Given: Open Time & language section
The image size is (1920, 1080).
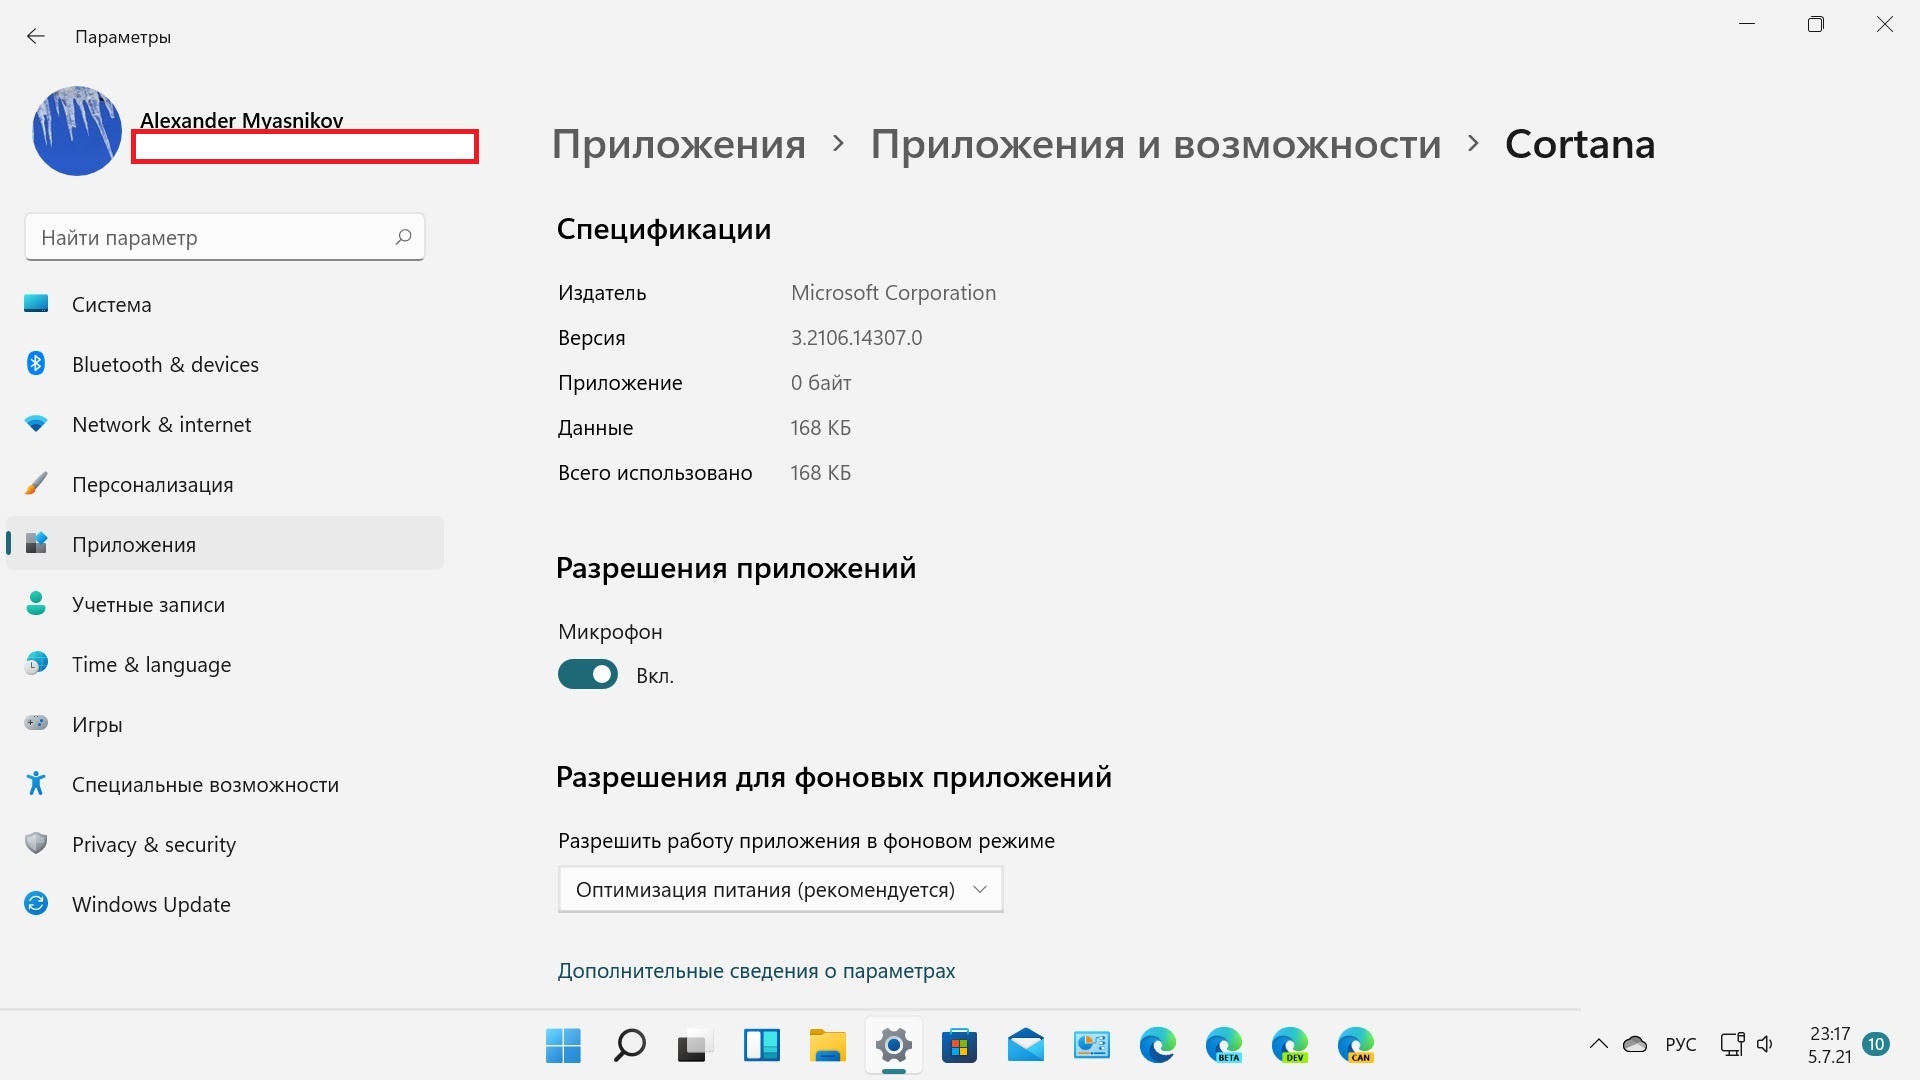Looking at the screenshot, I should pos(225,664).
